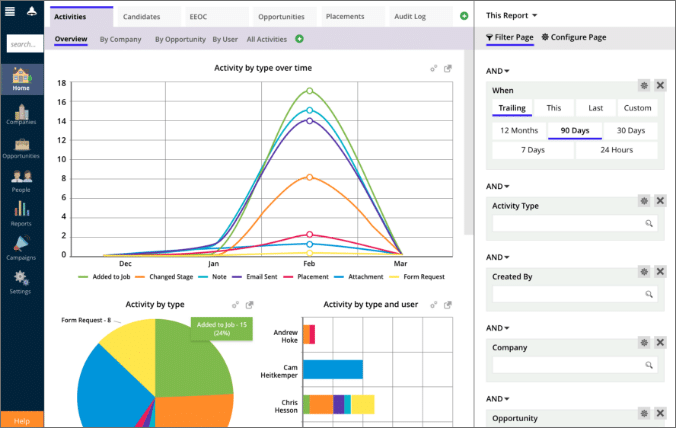Screen dimensions: 676x428
Task: Expand AND operator above Created By
Action: click(x=498, y=257)
